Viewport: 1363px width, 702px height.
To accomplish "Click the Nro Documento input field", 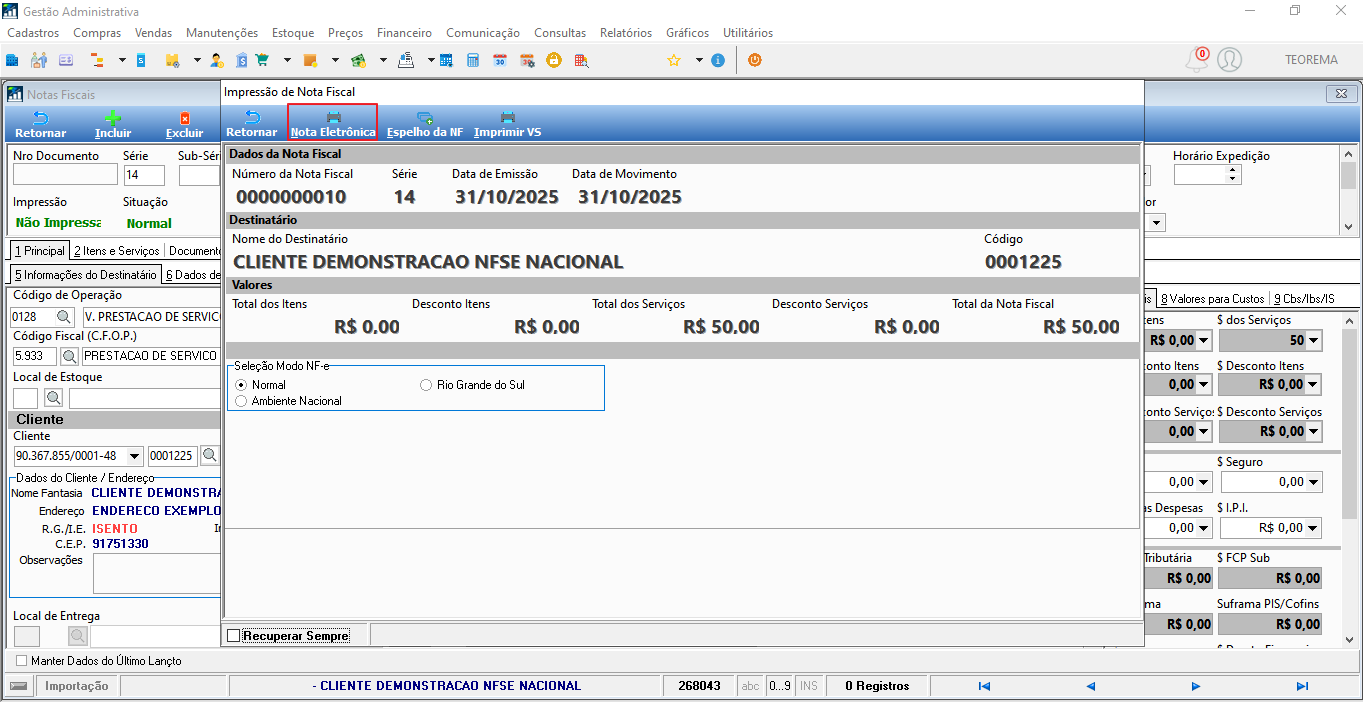I will point(65,176).
